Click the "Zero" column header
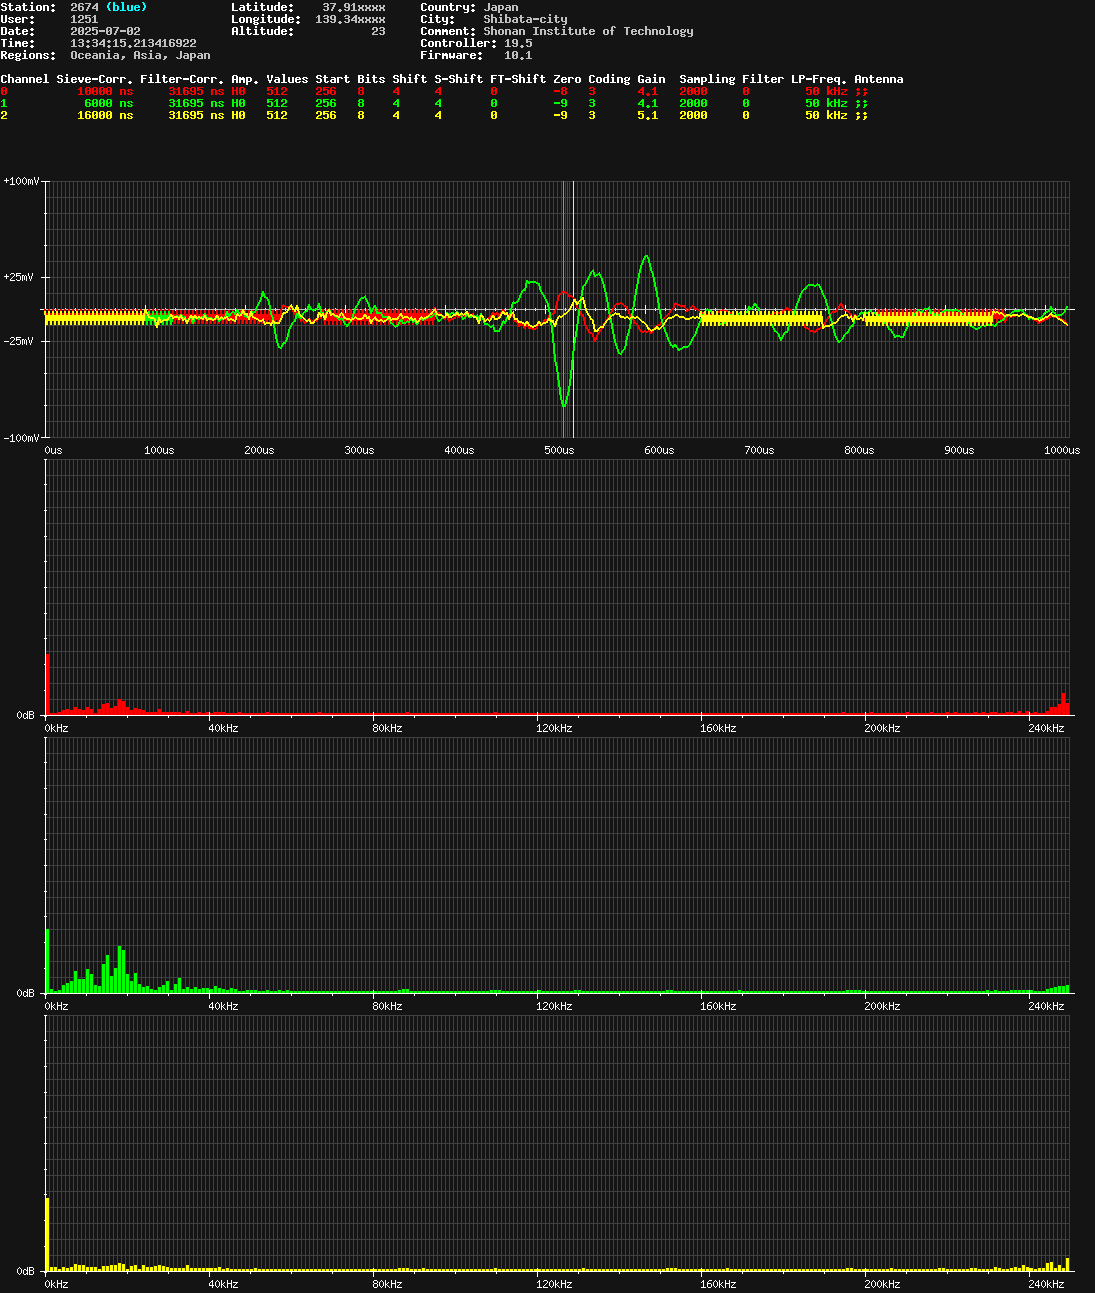Image resolution: width=1095 pixels, height=1293 pixels. coord(567,79)
